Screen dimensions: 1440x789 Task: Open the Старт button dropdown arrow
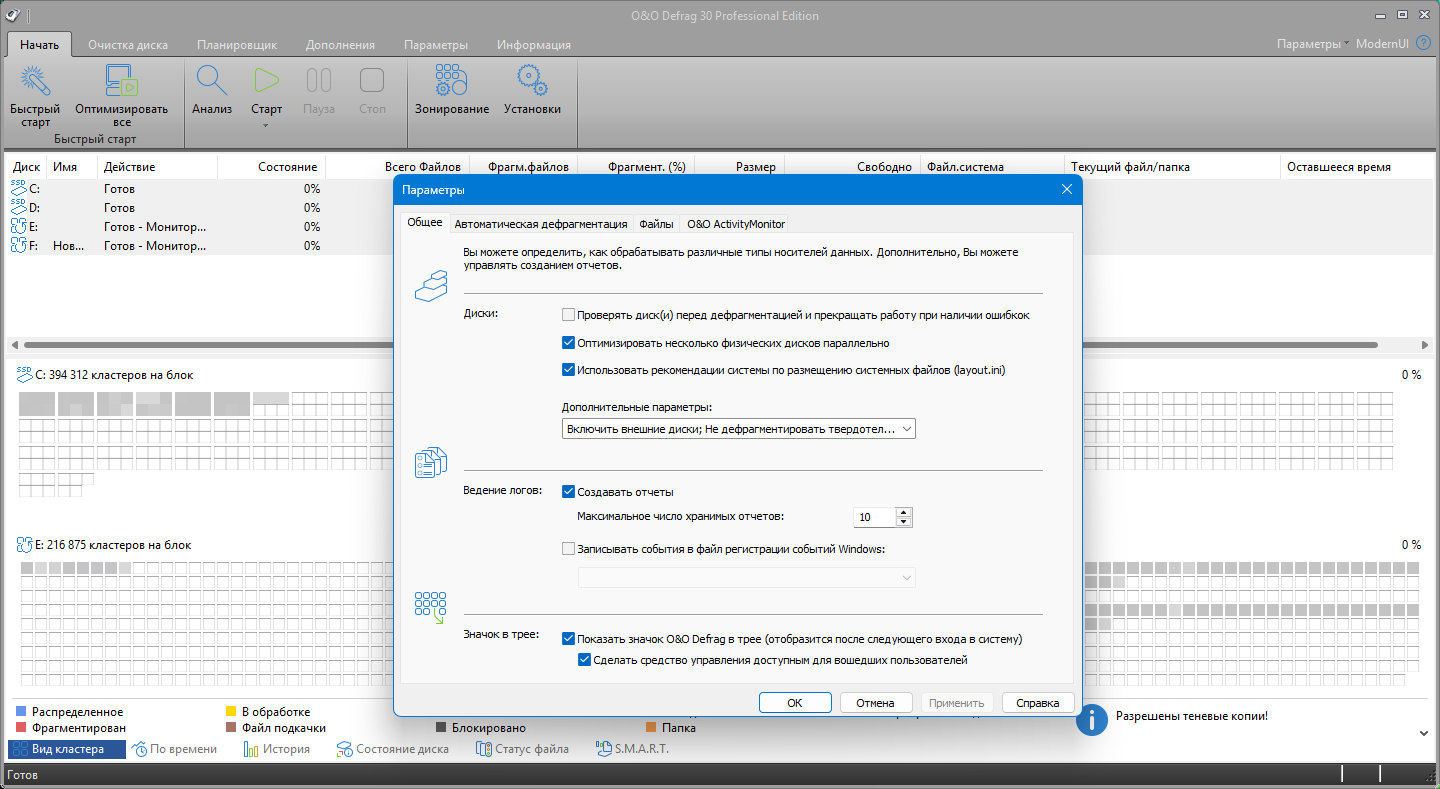coord(266,126)
